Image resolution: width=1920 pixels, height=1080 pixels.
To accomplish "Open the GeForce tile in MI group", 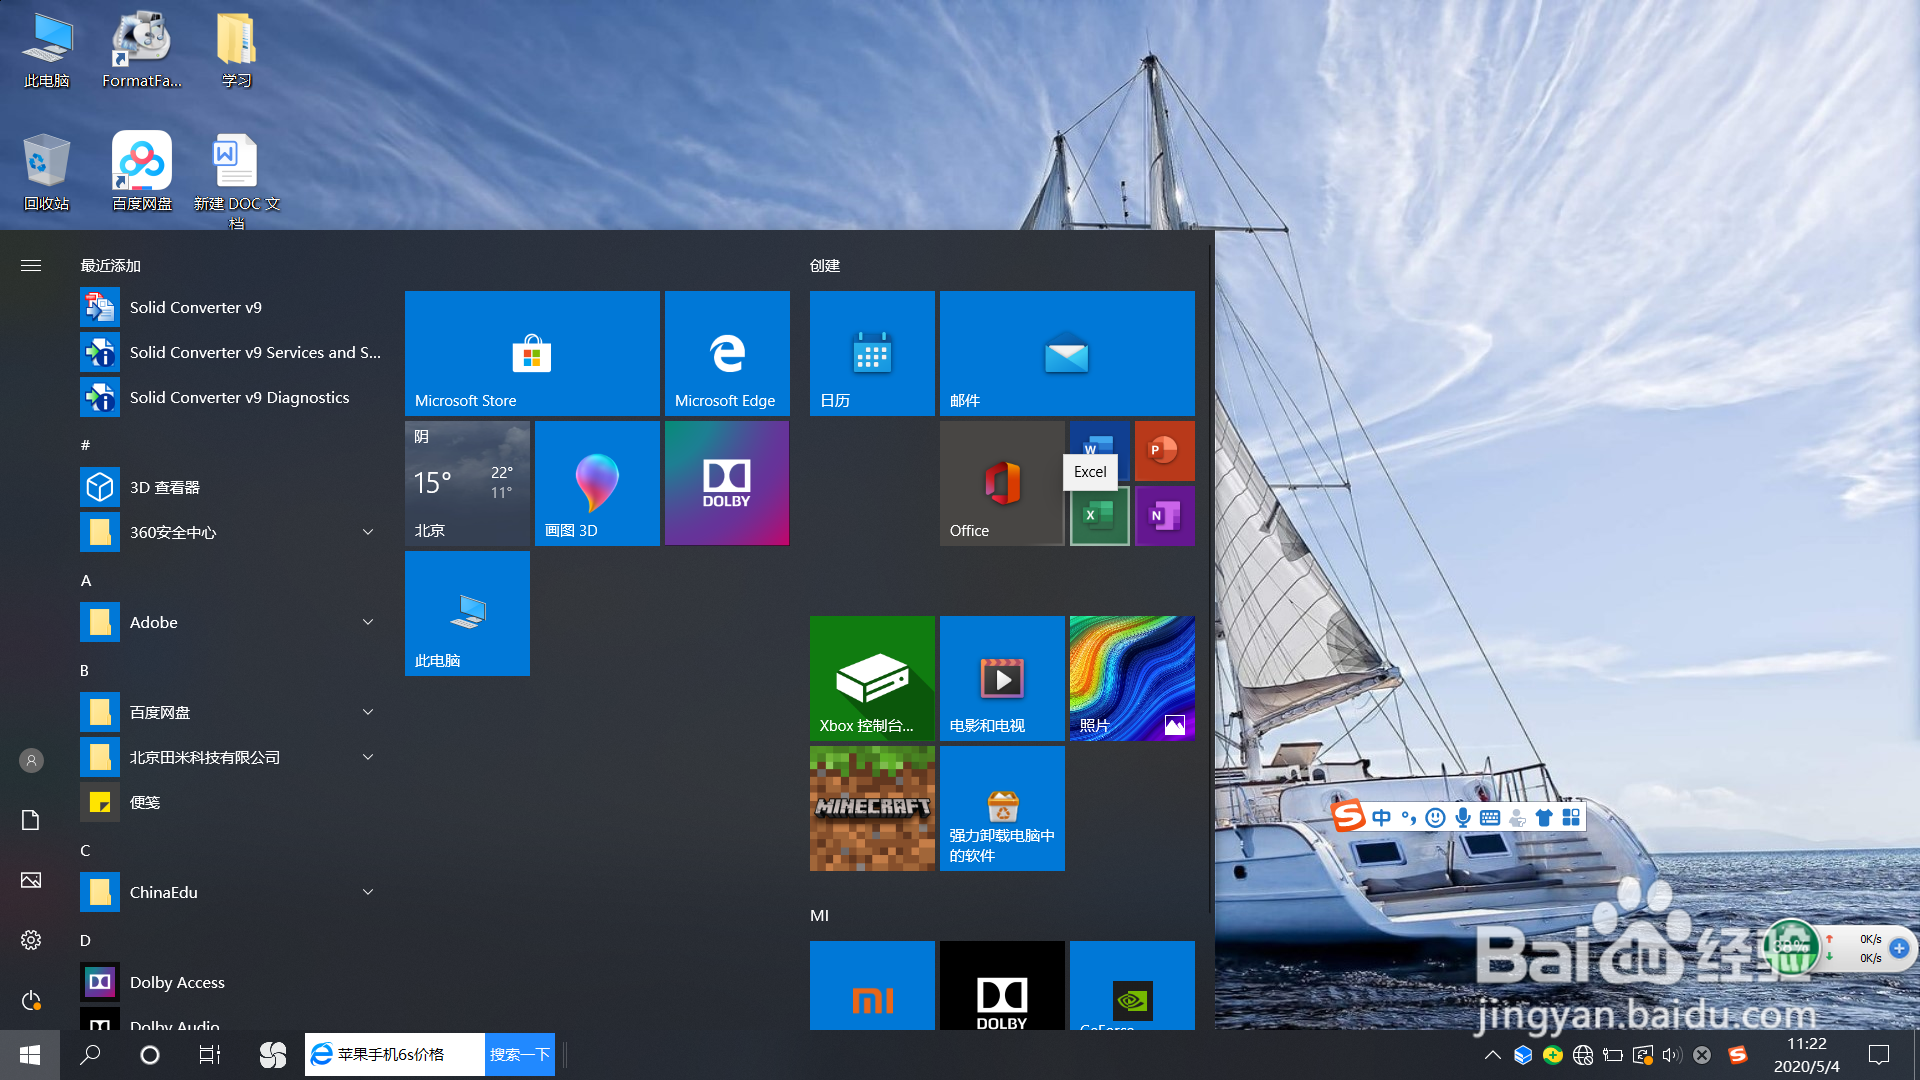I will (1132, 985).
